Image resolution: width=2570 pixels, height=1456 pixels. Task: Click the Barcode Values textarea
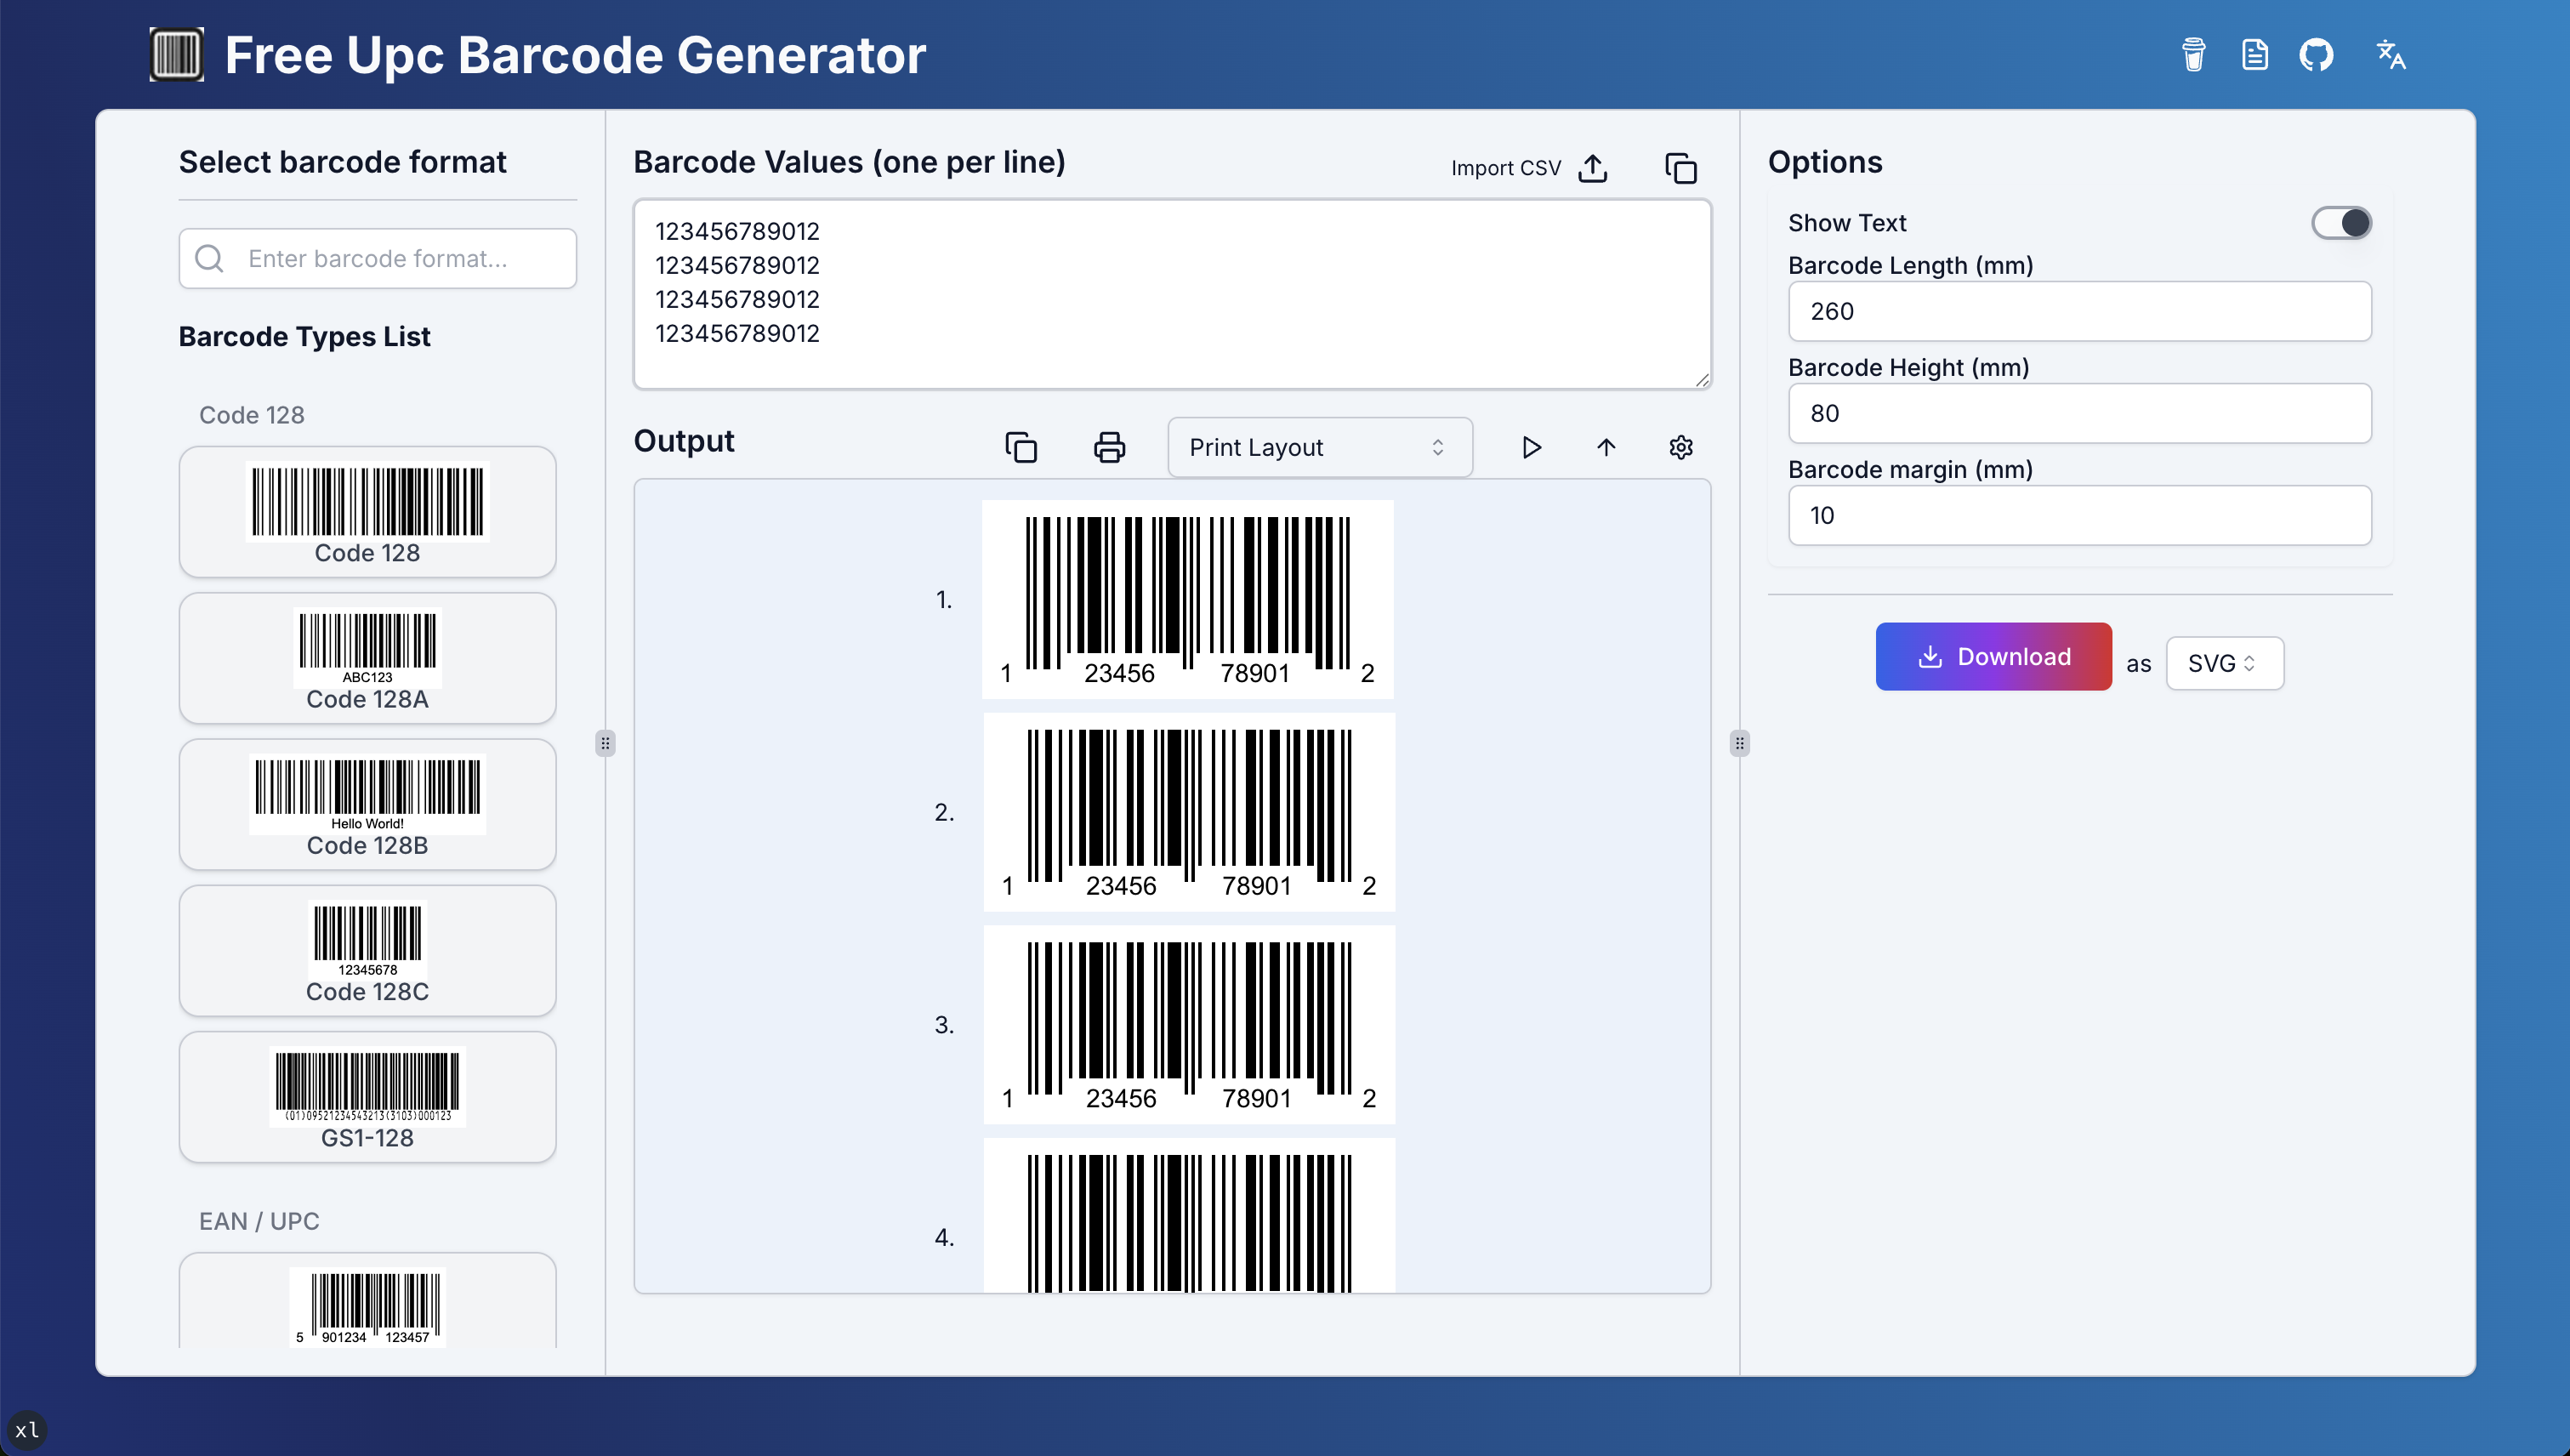tap(1172, 294)
